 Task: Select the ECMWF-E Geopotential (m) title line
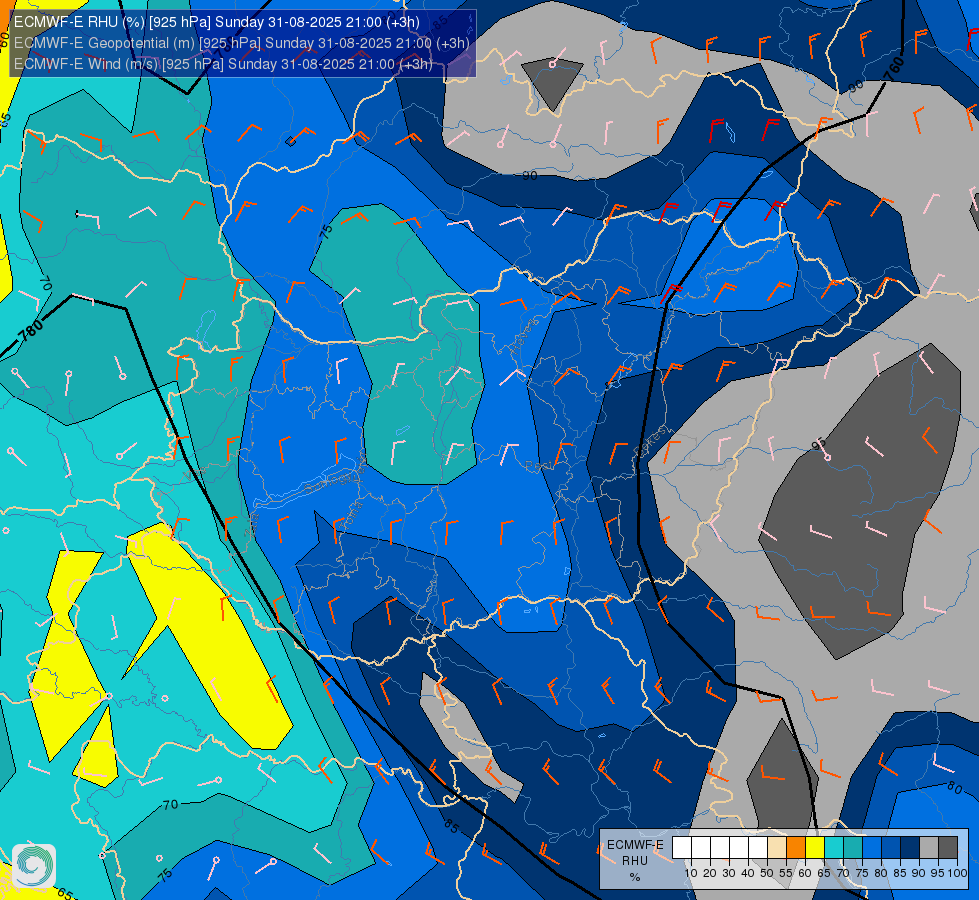tap(241, 43)
